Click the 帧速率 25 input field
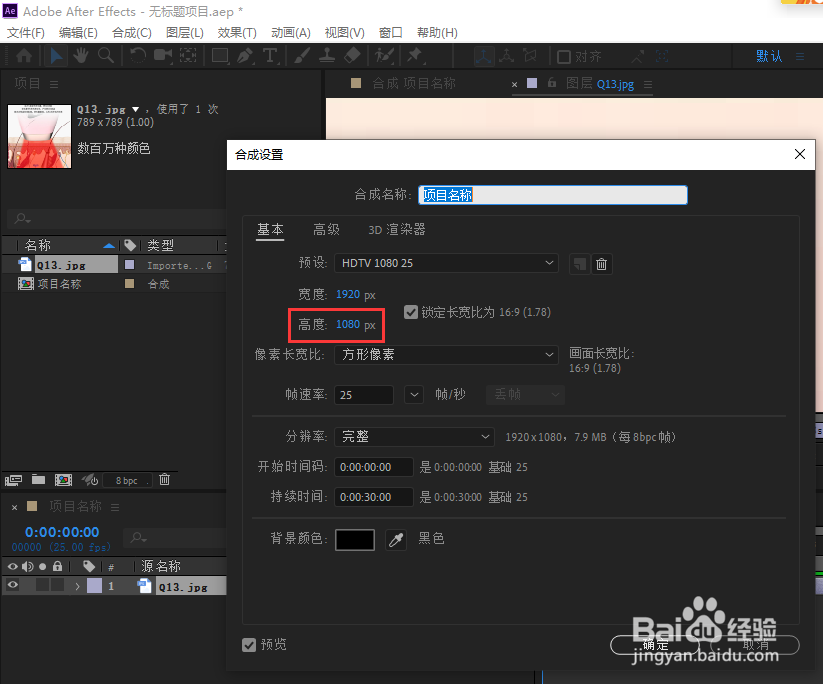Image resolution: width=823 pixels, height=684 pixels. (364, 395)
